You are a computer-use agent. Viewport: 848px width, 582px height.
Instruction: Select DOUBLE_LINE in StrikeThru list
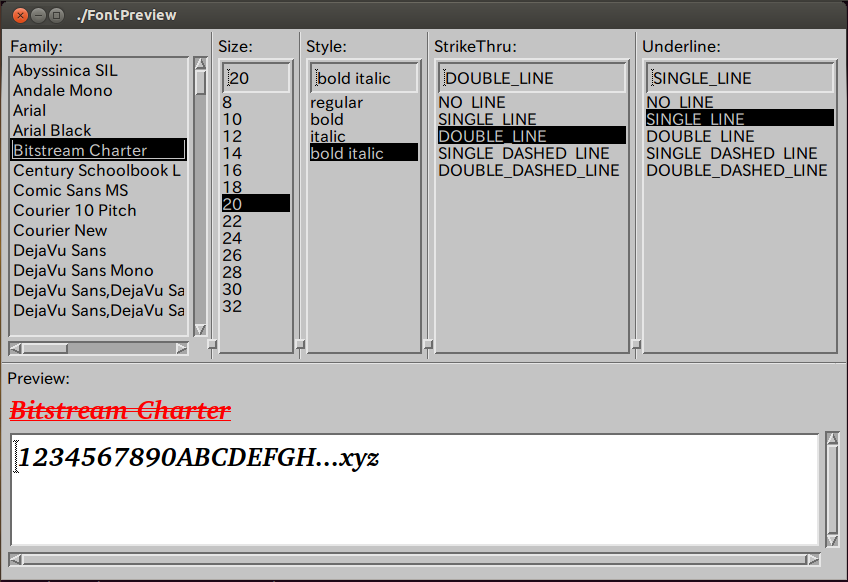(x=532, y=136)
